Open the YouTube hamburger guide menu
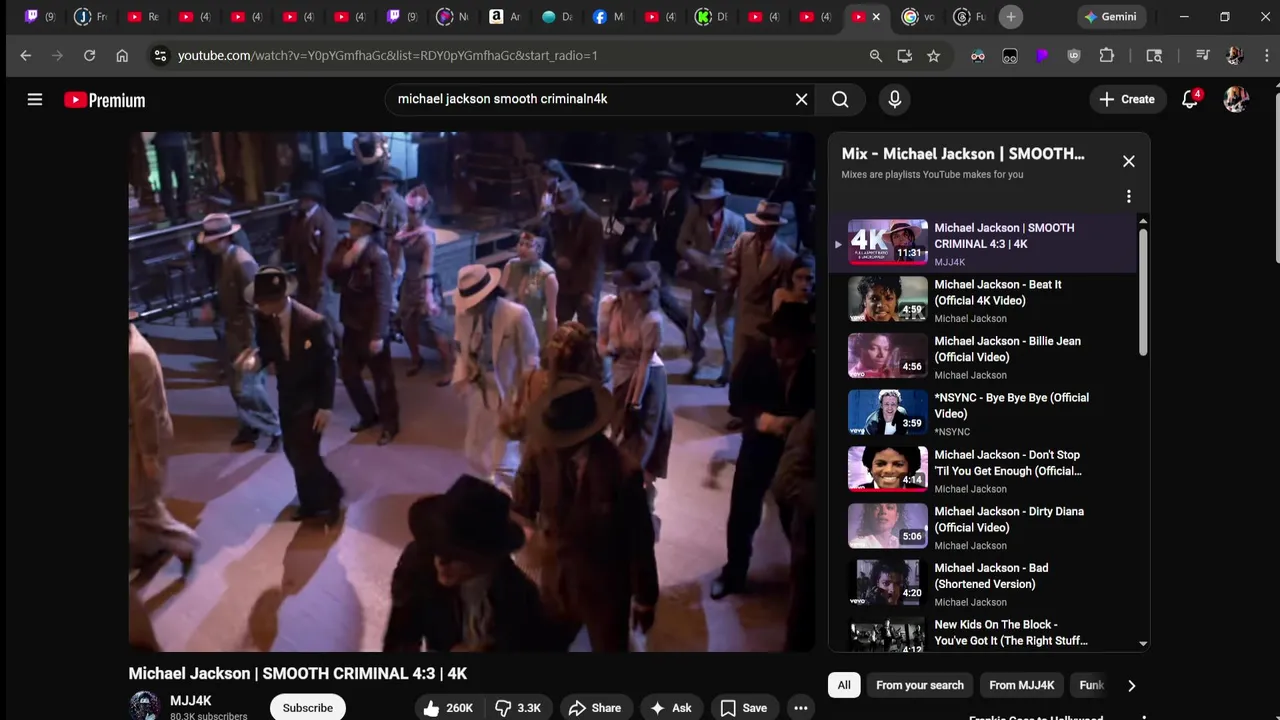 35,99
